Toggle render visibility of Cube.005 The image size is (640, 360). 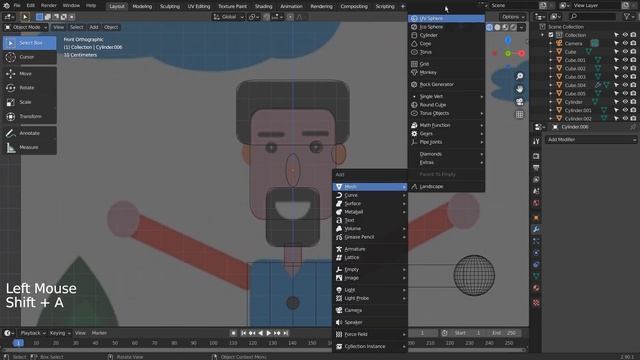pos(633,94)
